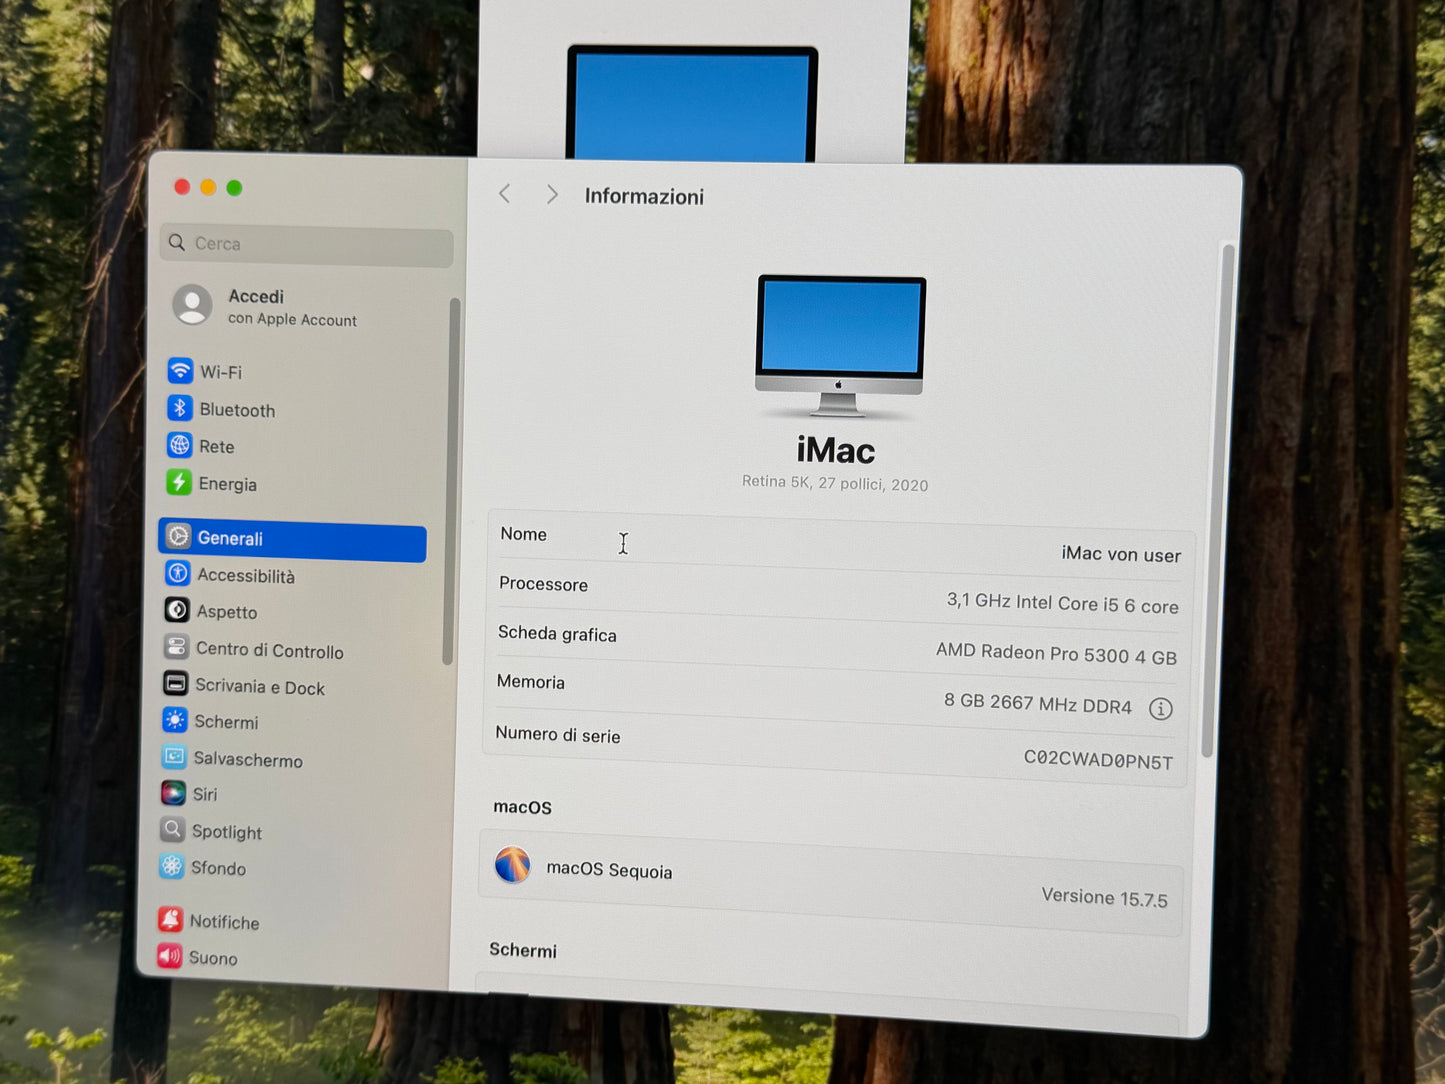Click the '8 GB 2667 MHz DDR4' value

click(x=1038, y=703)
